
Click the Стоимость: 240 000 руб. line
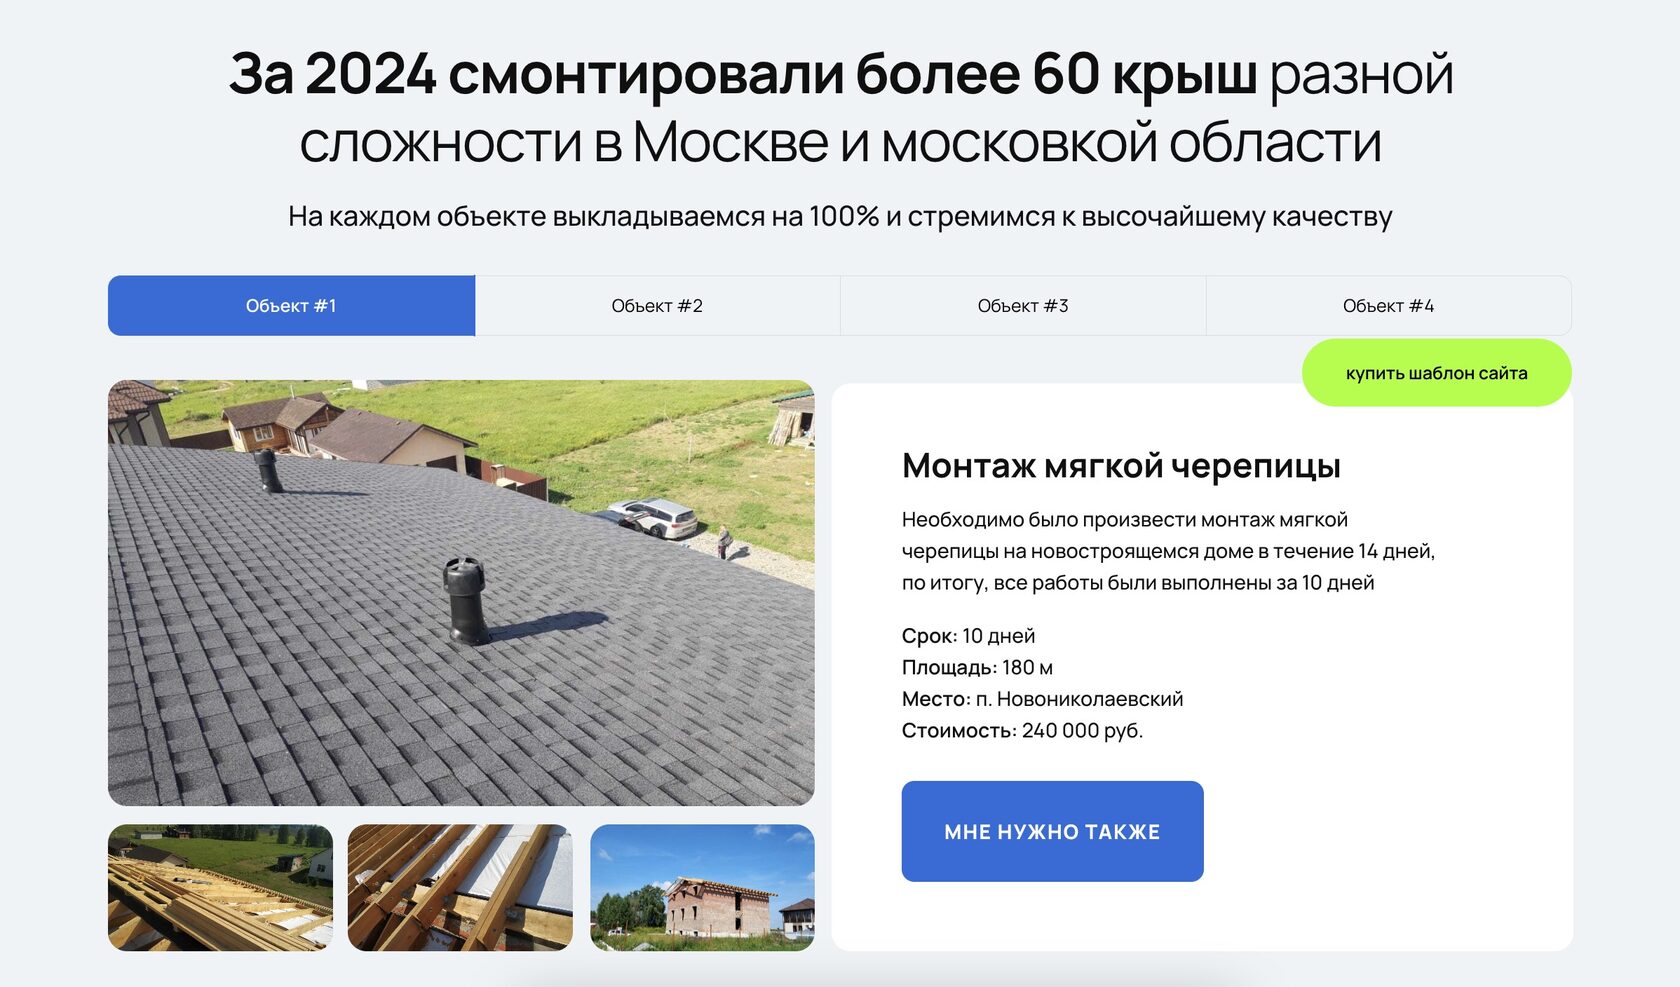(x=1022, y=731)
